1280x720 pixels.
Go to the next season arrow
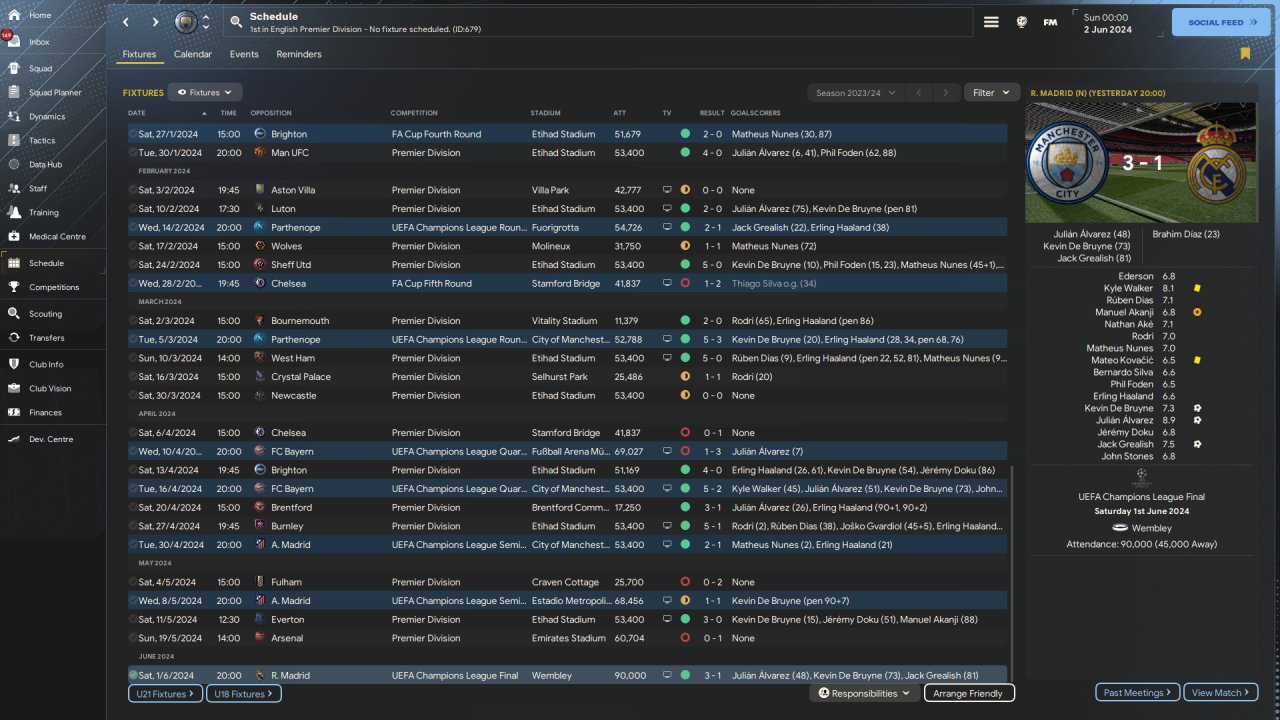[x=945, y=92]
